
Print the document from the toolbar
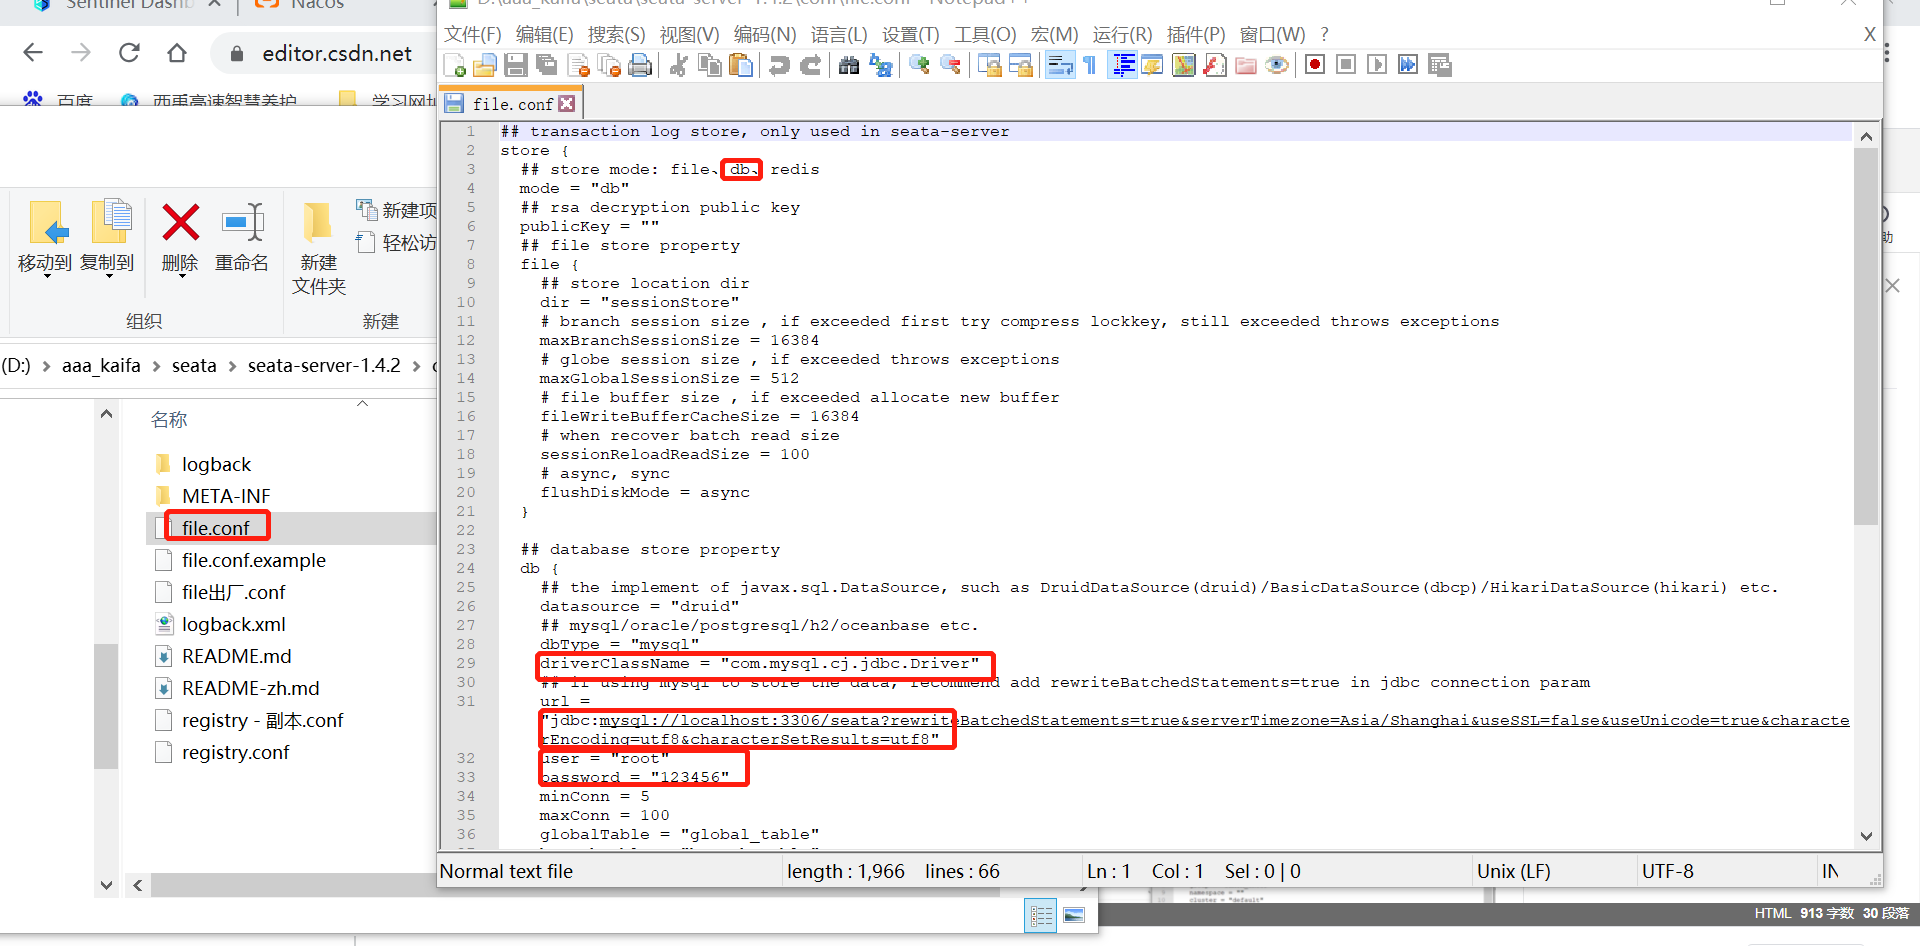pos(639,64)
